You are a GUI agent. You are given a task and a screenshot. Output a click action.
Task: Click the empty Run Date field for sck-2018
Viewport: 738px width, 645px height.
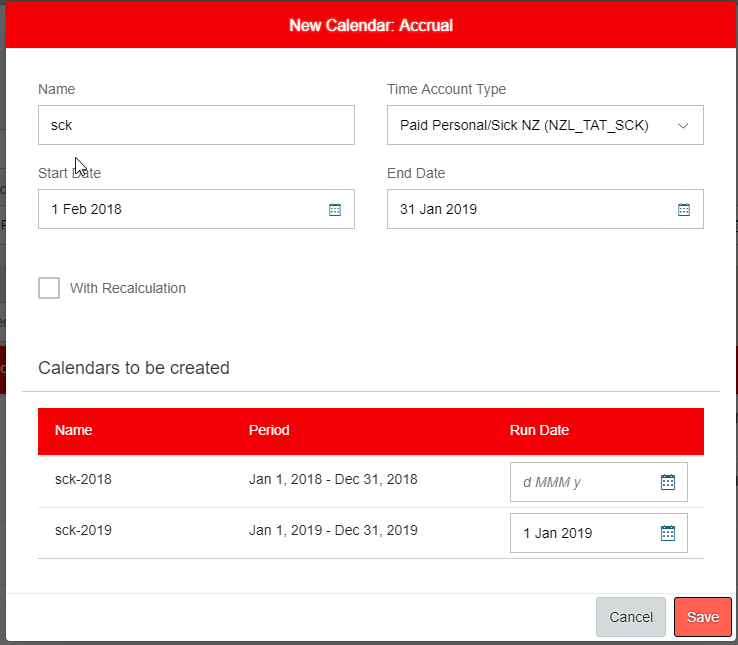click(x=599, y=482)
